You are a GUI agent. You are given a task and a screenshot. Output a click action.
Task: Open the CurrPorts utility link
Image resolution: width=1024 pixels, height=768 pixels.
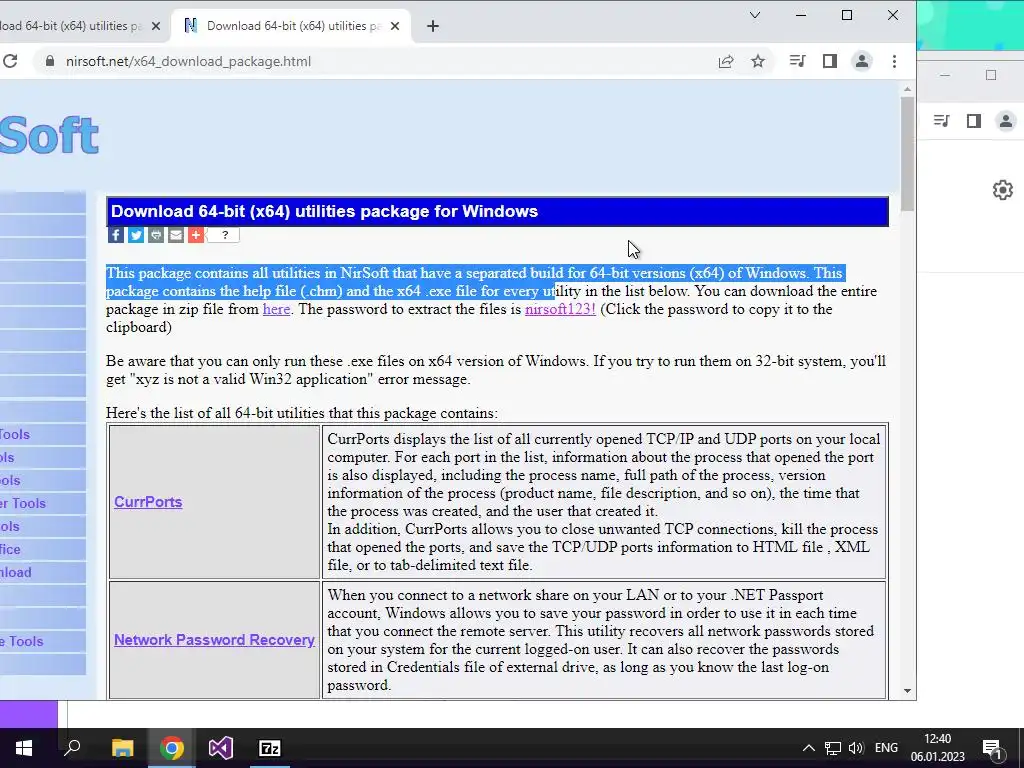point(148,502)
